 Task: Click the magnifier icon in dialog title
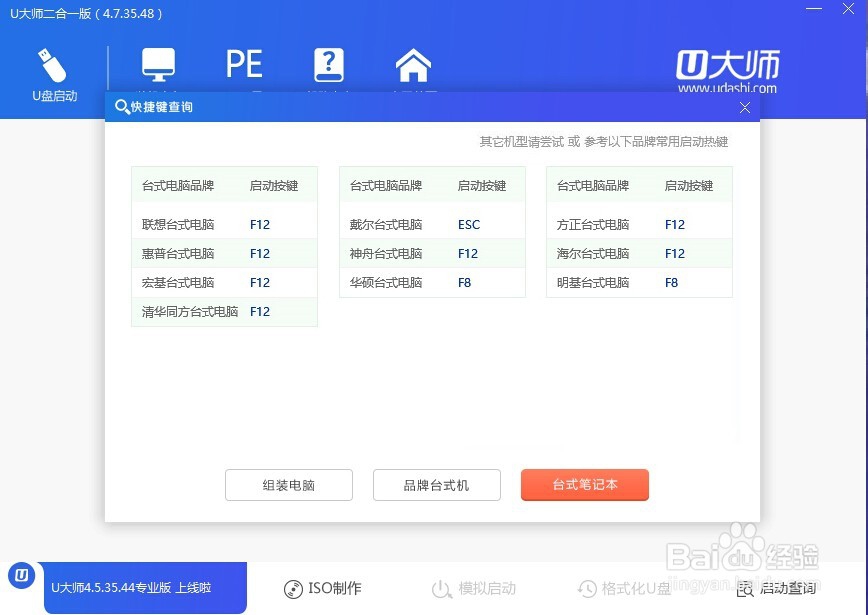[121, 106]
